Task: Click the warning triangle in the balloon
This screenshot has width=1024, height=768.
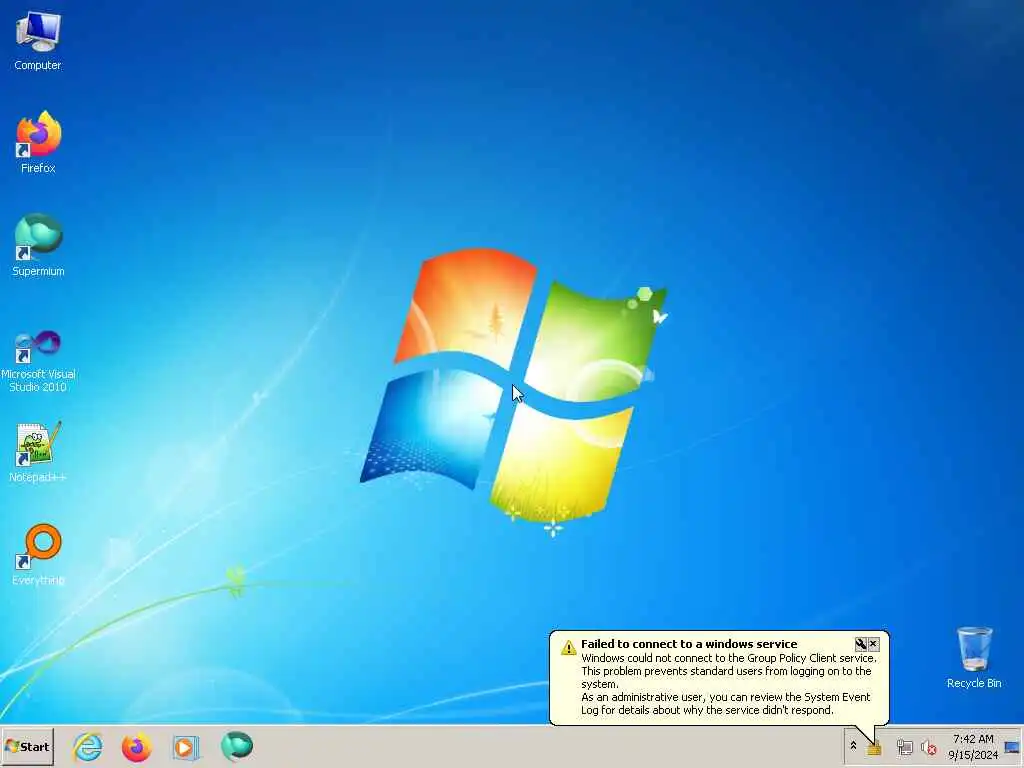Action: (x=568, y=647)
